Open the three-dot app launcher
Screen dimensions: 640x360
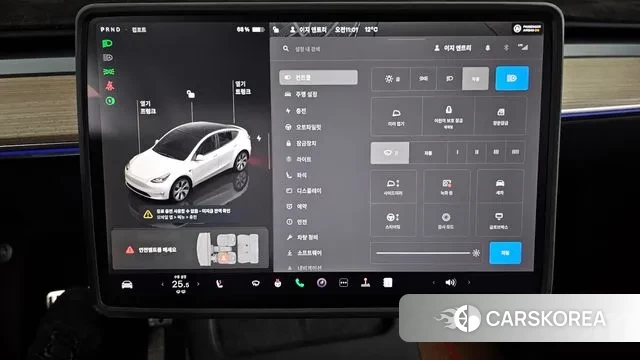344,283
